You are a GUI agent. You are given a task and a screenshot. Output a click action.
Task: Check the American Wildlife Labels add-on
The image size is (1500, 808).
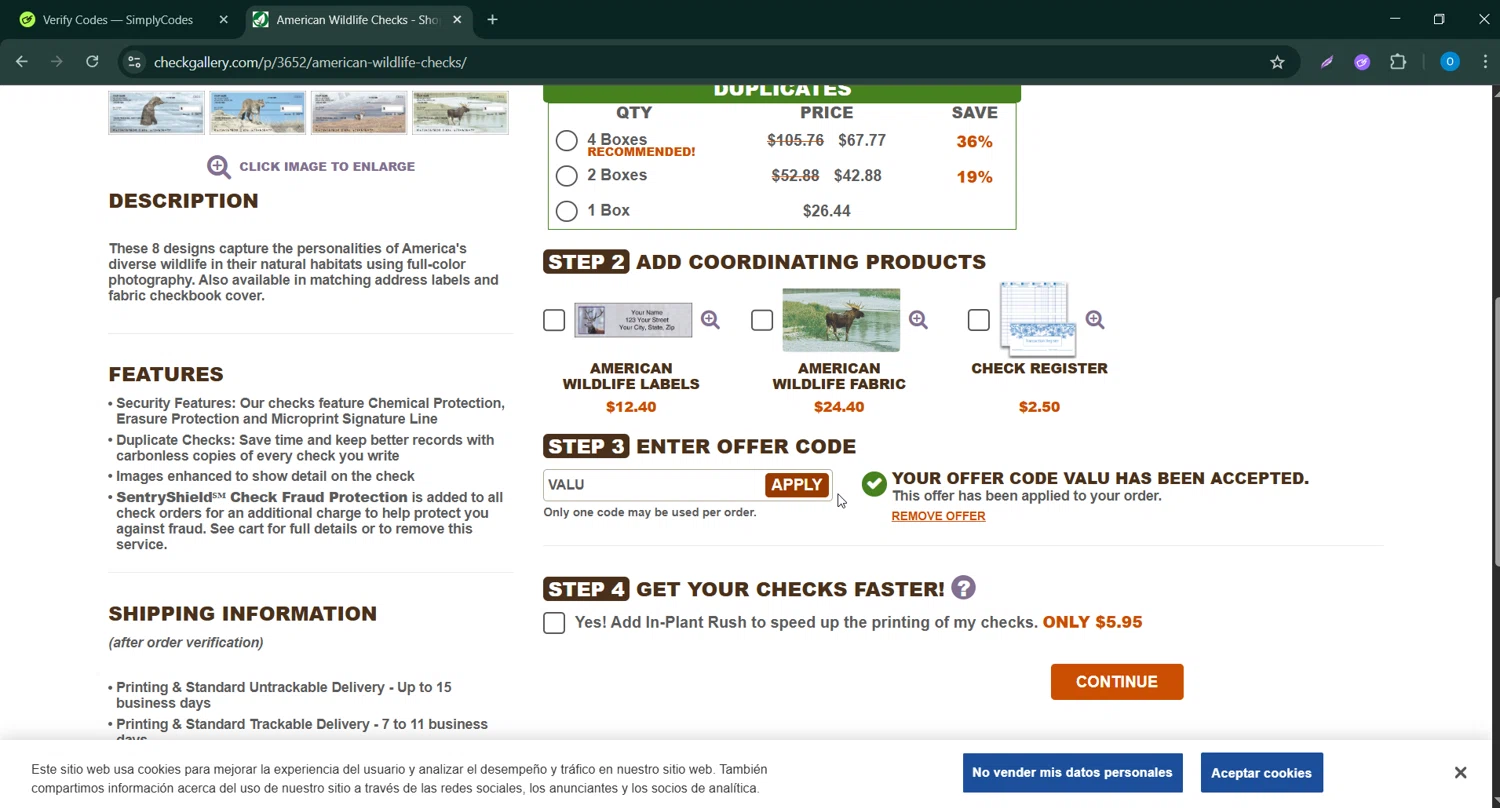pos(554,320)
